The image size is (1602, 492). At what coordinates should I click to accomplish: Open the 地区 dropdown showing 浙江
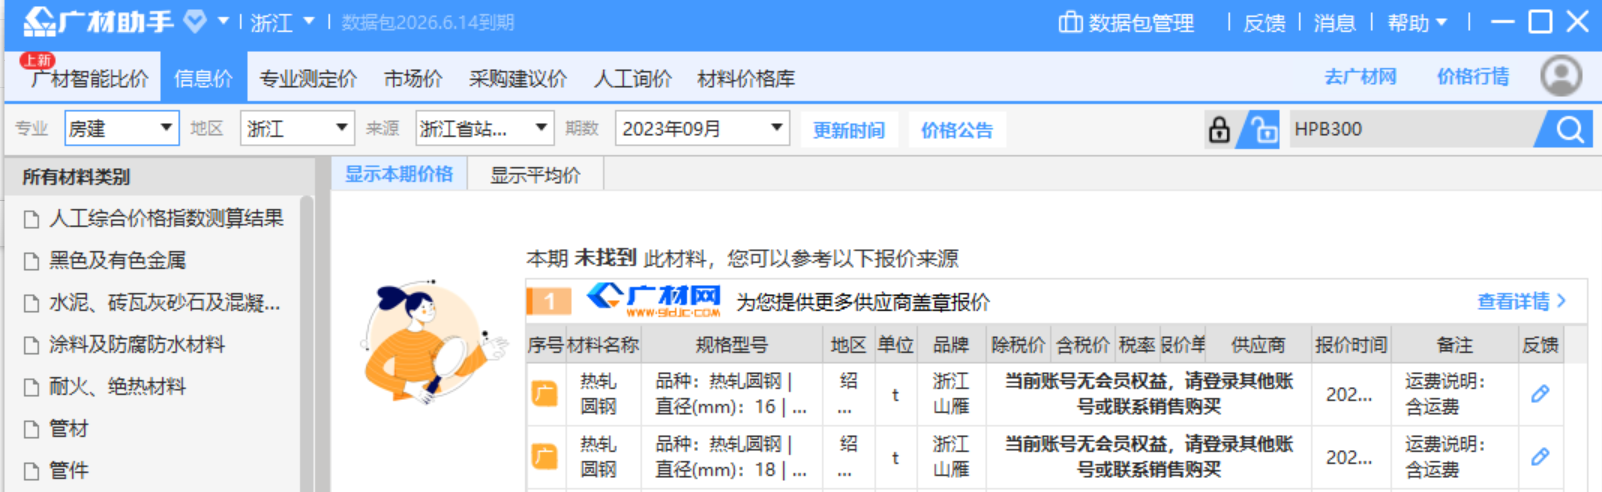[x=298, y=128]
